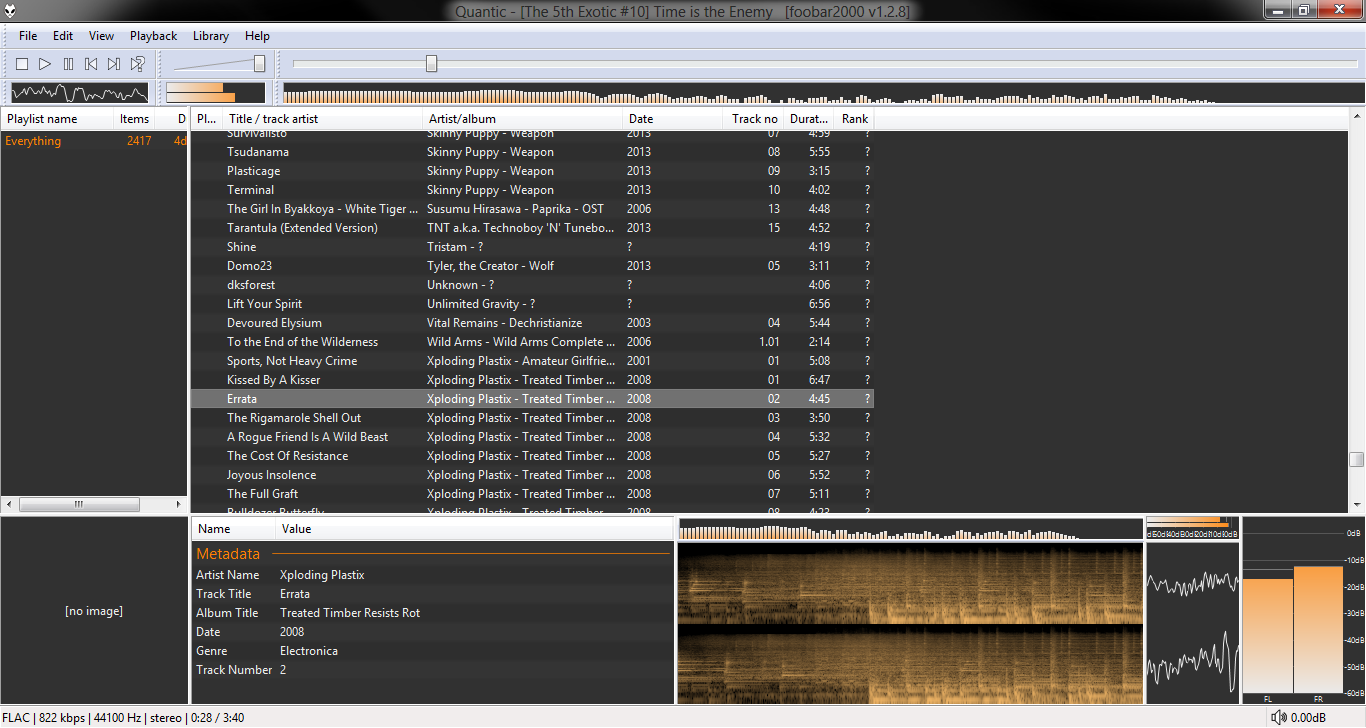The image size is (1366, 728).
Task: Click the Value column header in properties
Action: [x=475, y=529]
